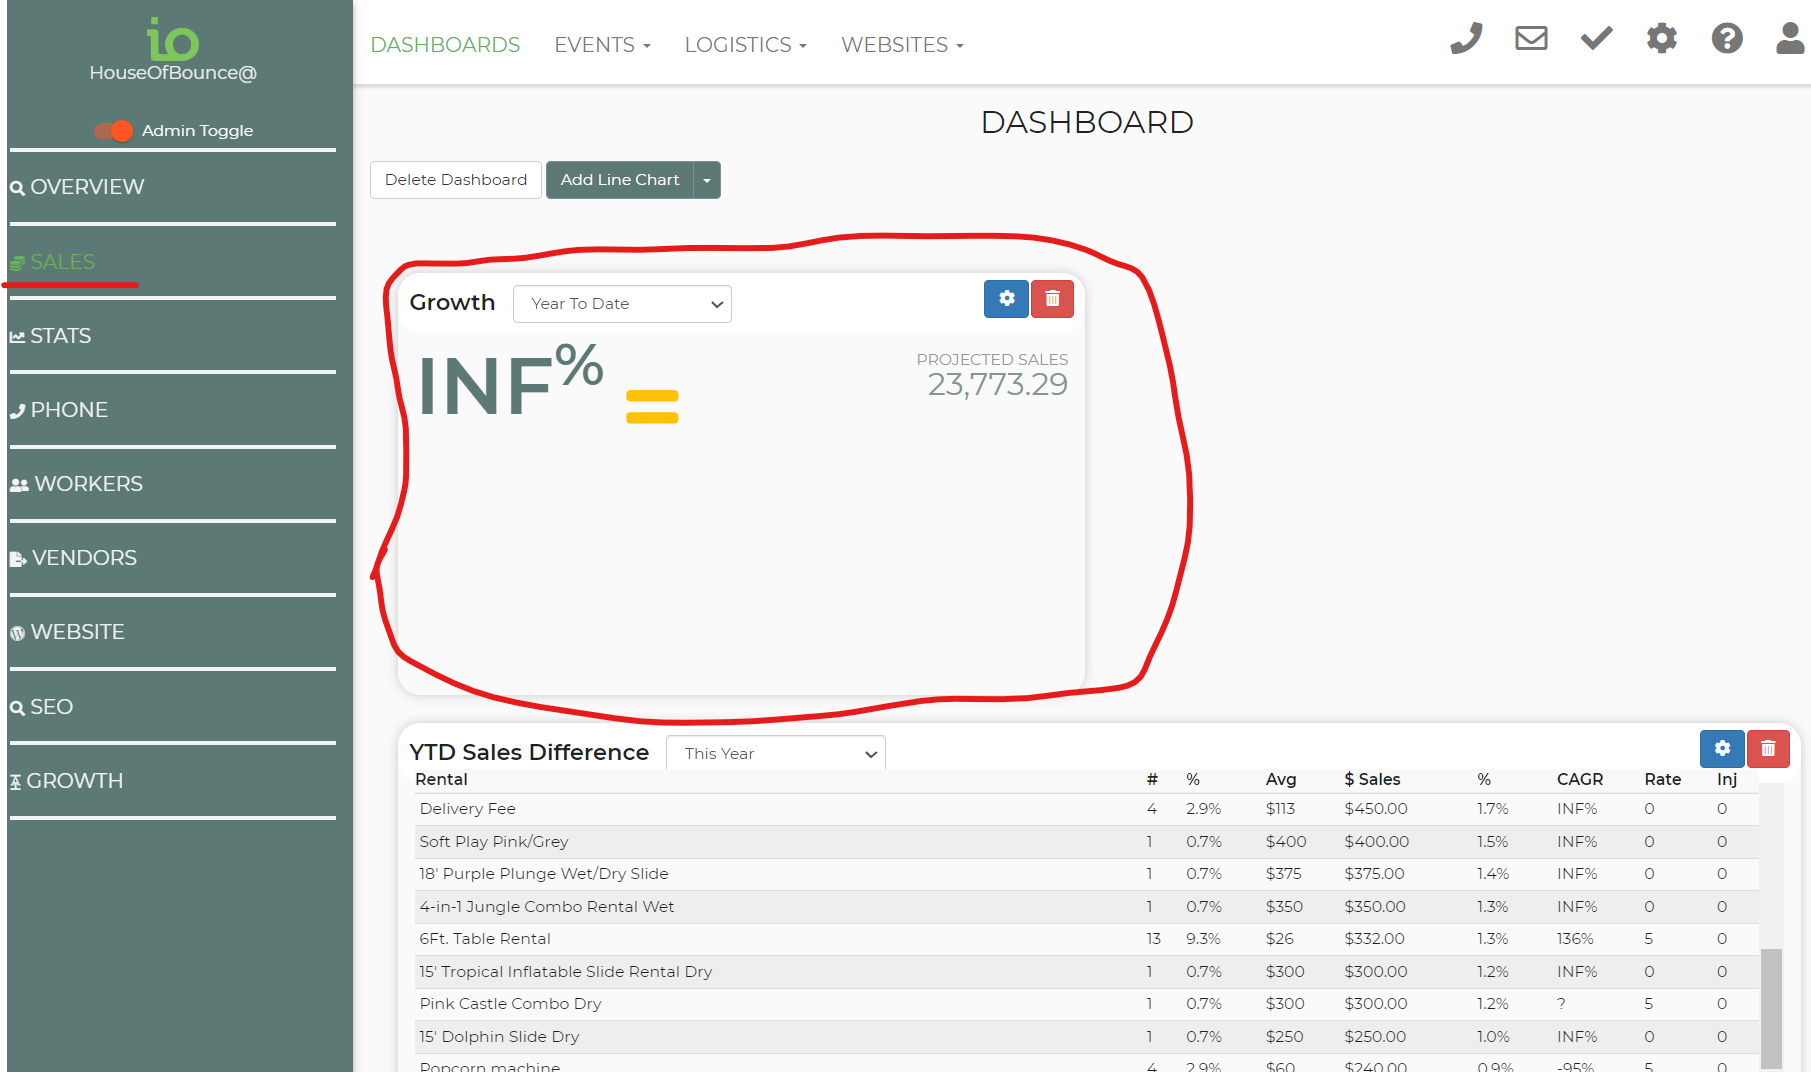Click the Delete Dashboard button

(x=456, y=180)
